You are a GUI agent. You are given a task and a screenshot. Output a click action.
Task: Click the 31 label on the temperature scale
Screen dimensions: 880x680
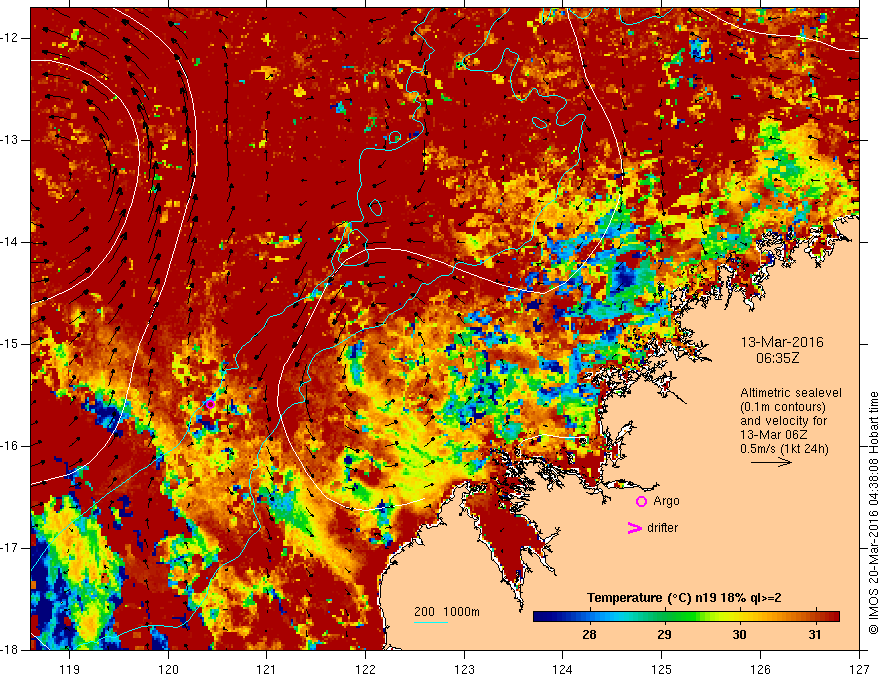[815, 635]
